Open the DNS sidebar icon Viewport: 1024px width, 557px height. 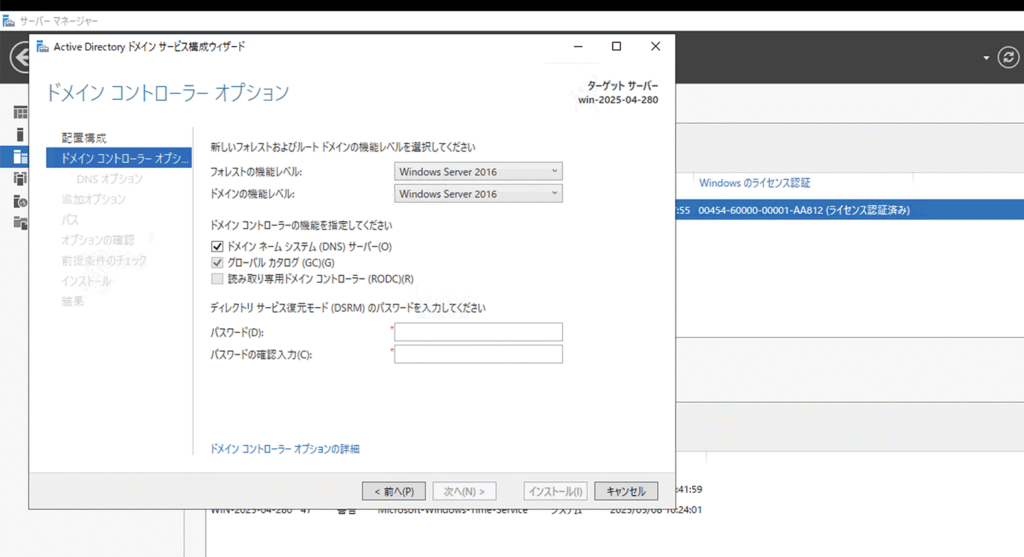(20, 201)
